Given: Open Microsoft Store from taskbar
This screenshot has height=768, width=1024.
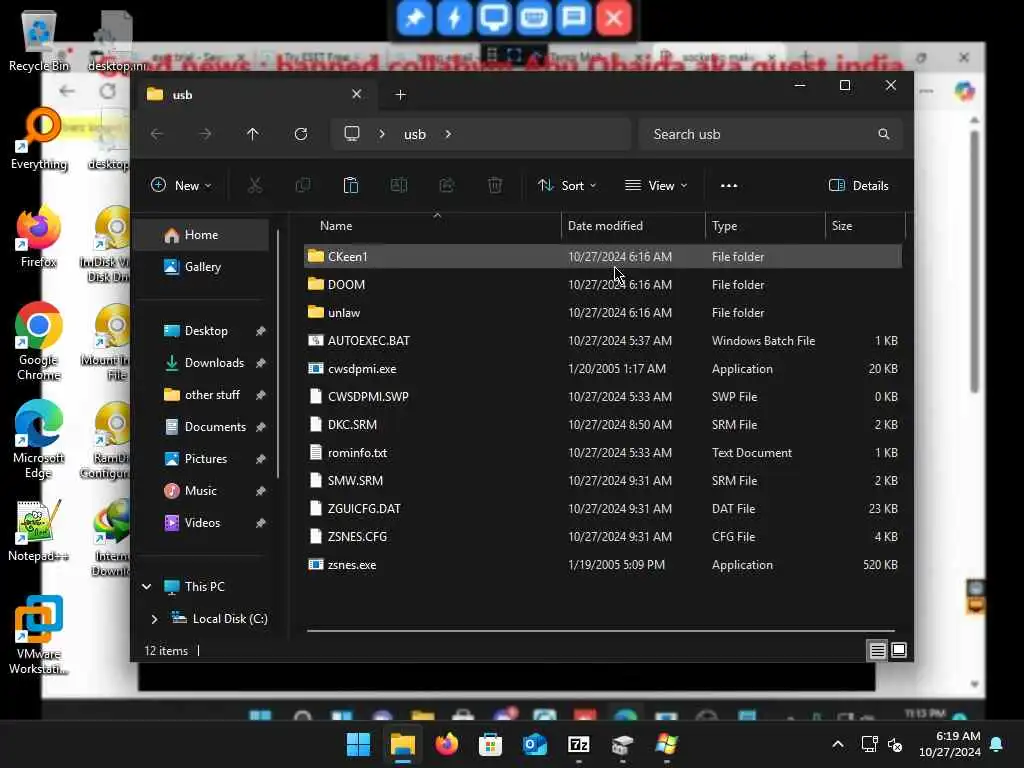Looking at the screenshot, I should coord(490,744).
